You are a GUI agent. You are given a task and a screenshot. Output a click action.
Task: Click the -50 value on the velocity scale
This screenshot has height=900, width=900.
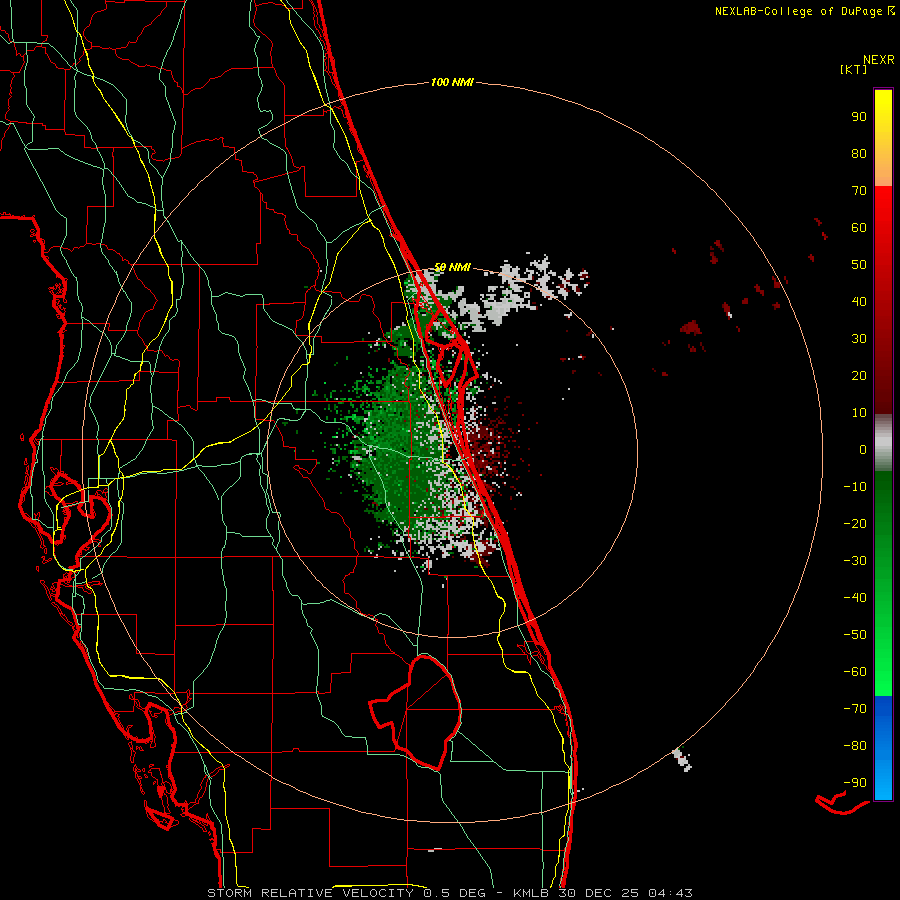(x=855, y=635)
